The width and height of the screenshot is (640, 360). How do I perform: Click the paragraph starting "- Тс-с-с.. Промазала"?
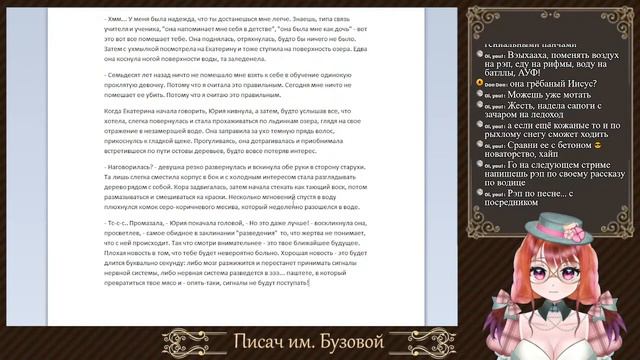(236, 253)
